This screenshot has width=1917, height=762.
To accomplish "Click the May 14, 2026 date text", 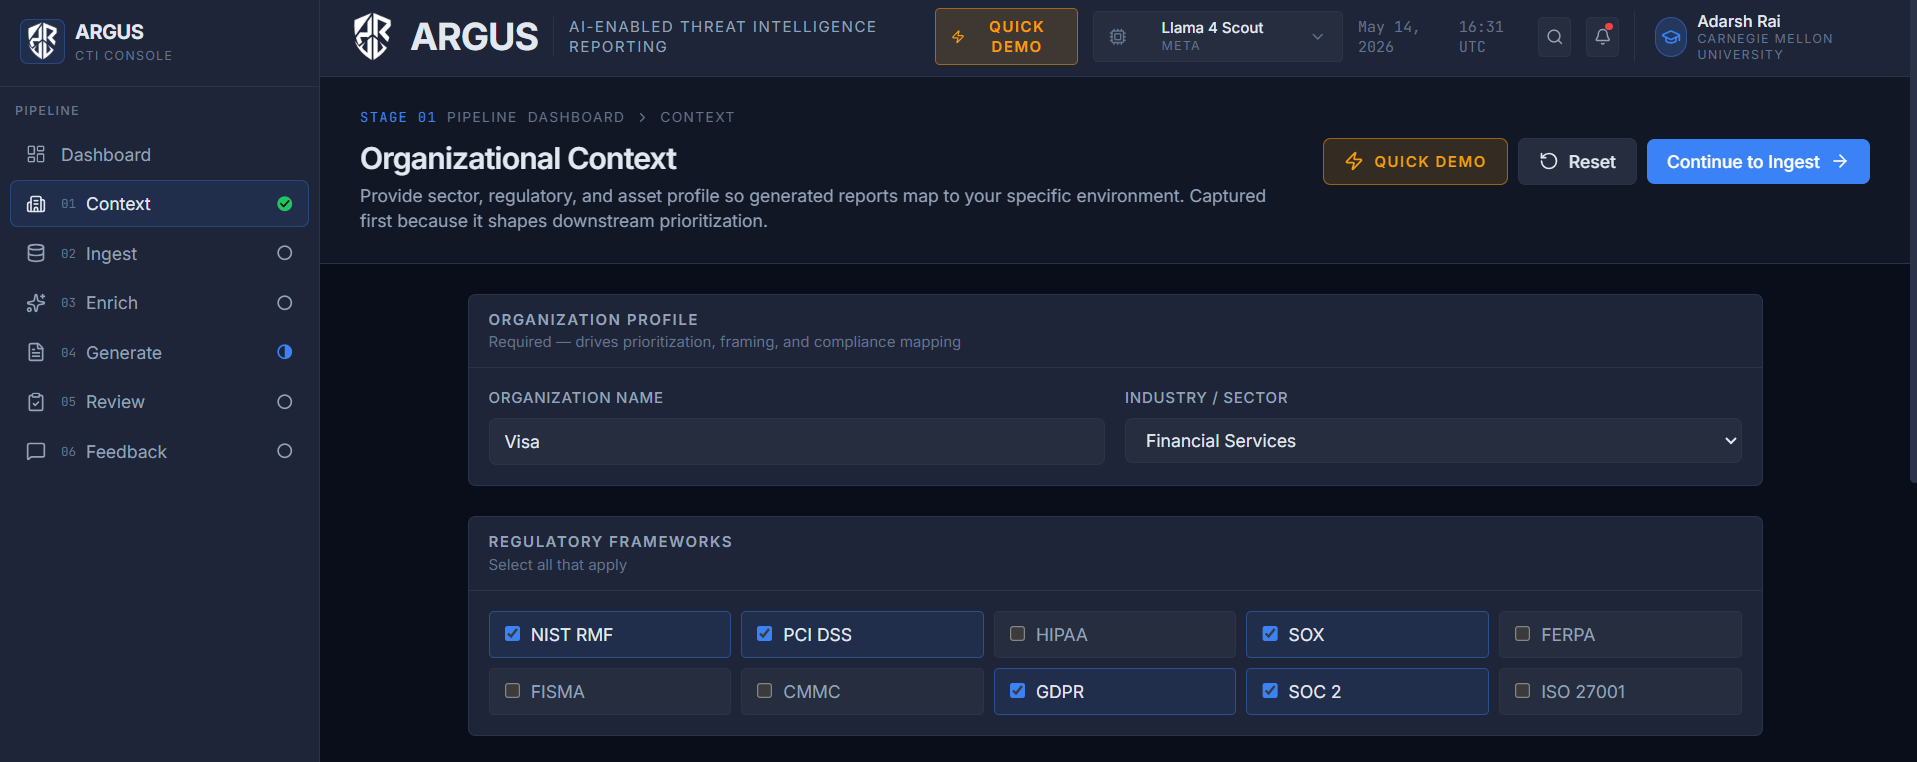I will click(1388, 37).
